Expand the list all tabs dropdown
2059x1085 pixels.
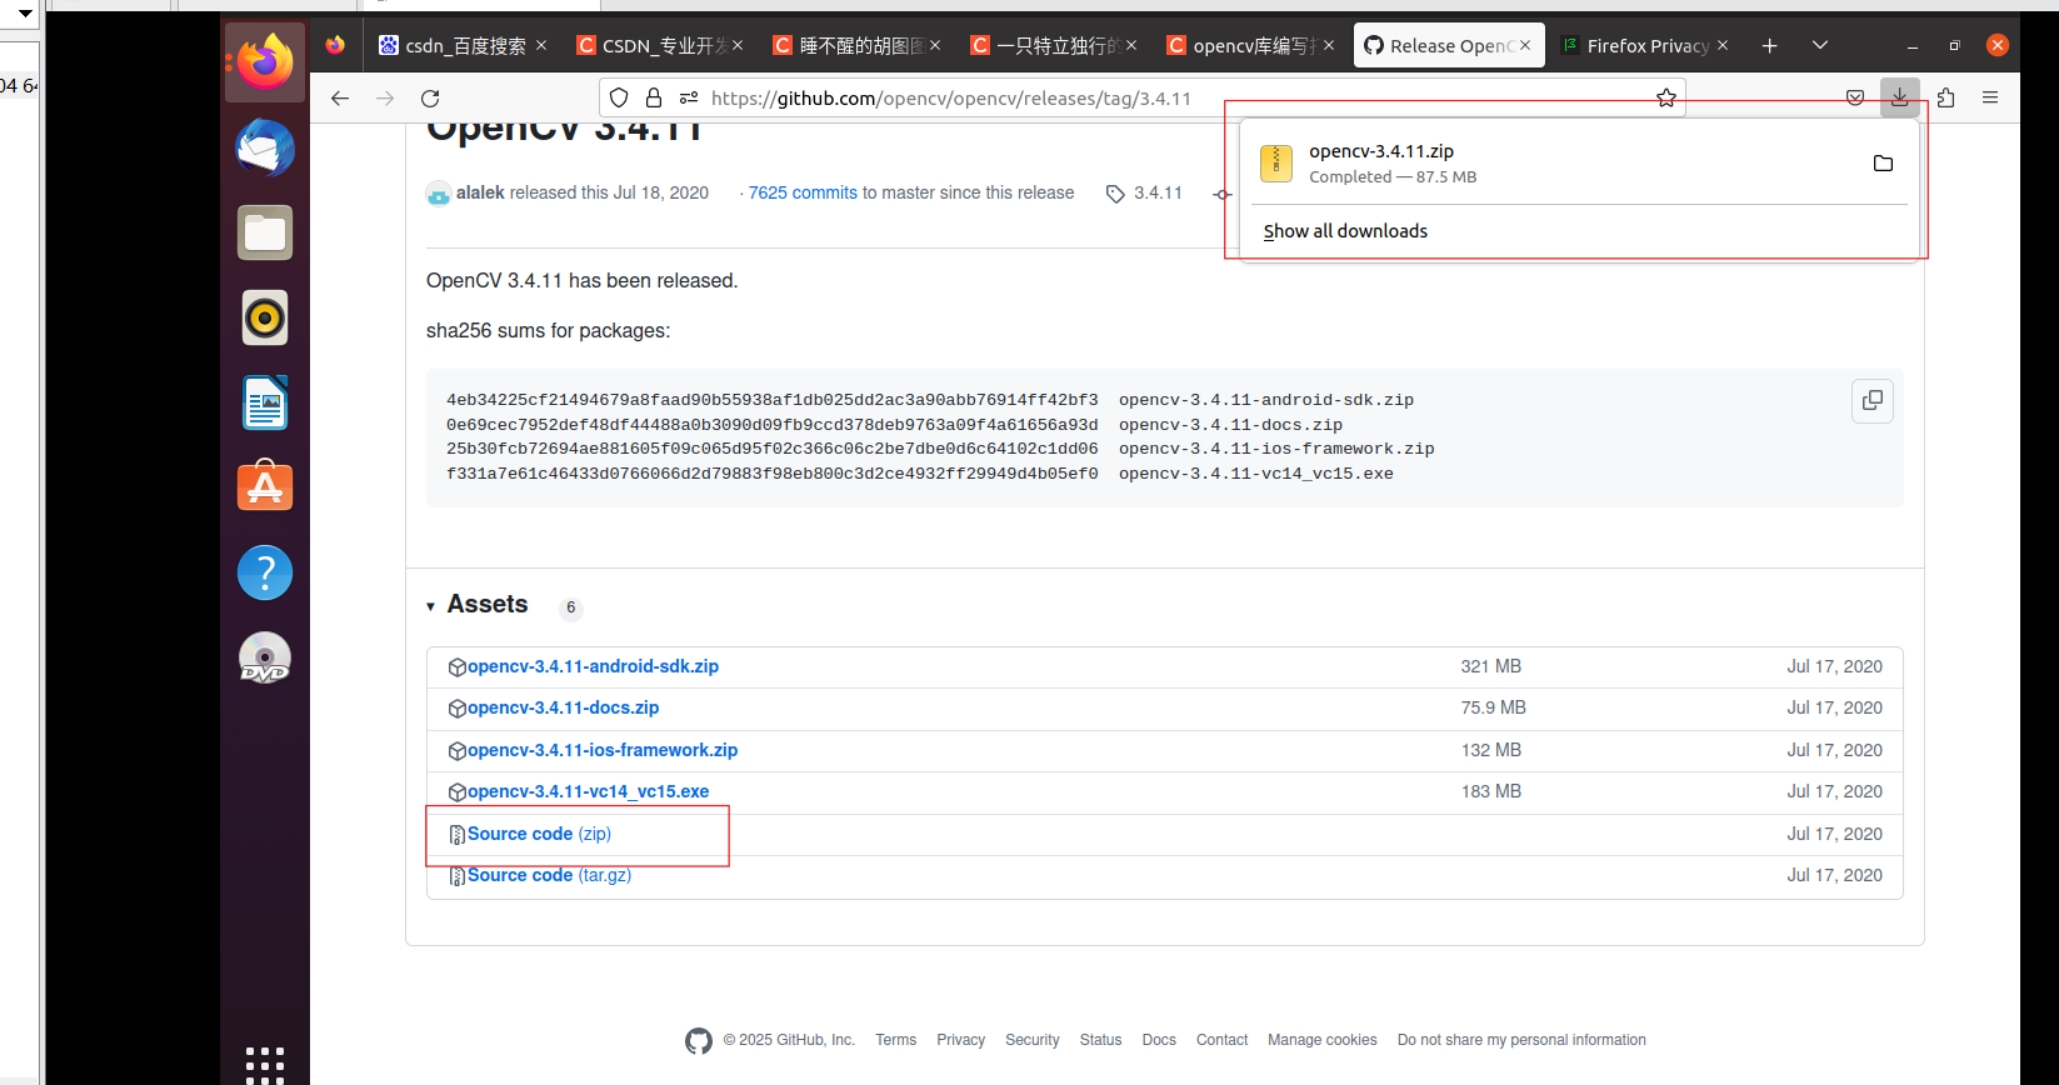(1819, 45)
